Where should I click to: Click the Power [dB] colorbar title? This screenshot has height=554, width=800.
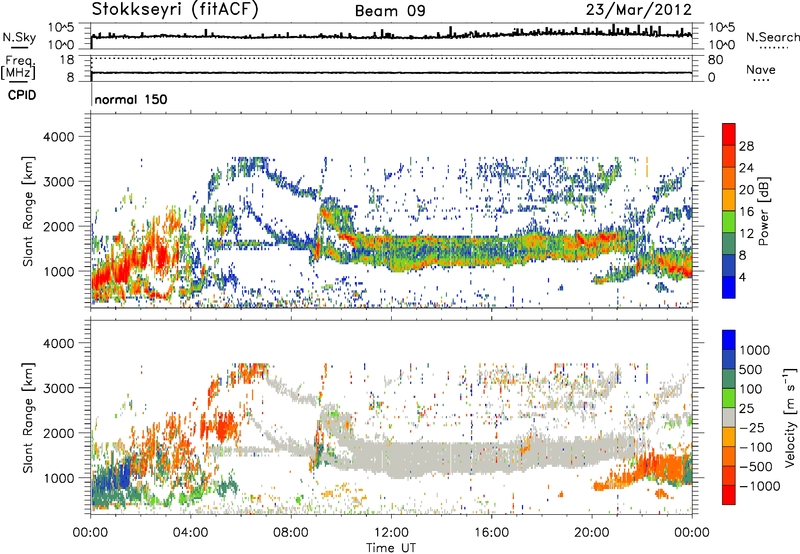pyautogui.click(x=763, y=211)
